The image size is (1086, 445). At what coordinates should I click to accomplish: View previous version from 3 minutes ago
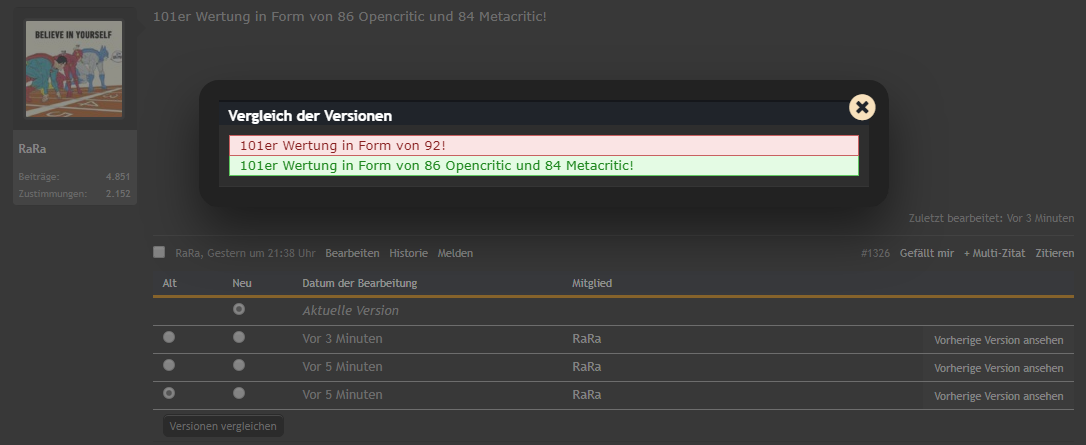click(998, 340)
